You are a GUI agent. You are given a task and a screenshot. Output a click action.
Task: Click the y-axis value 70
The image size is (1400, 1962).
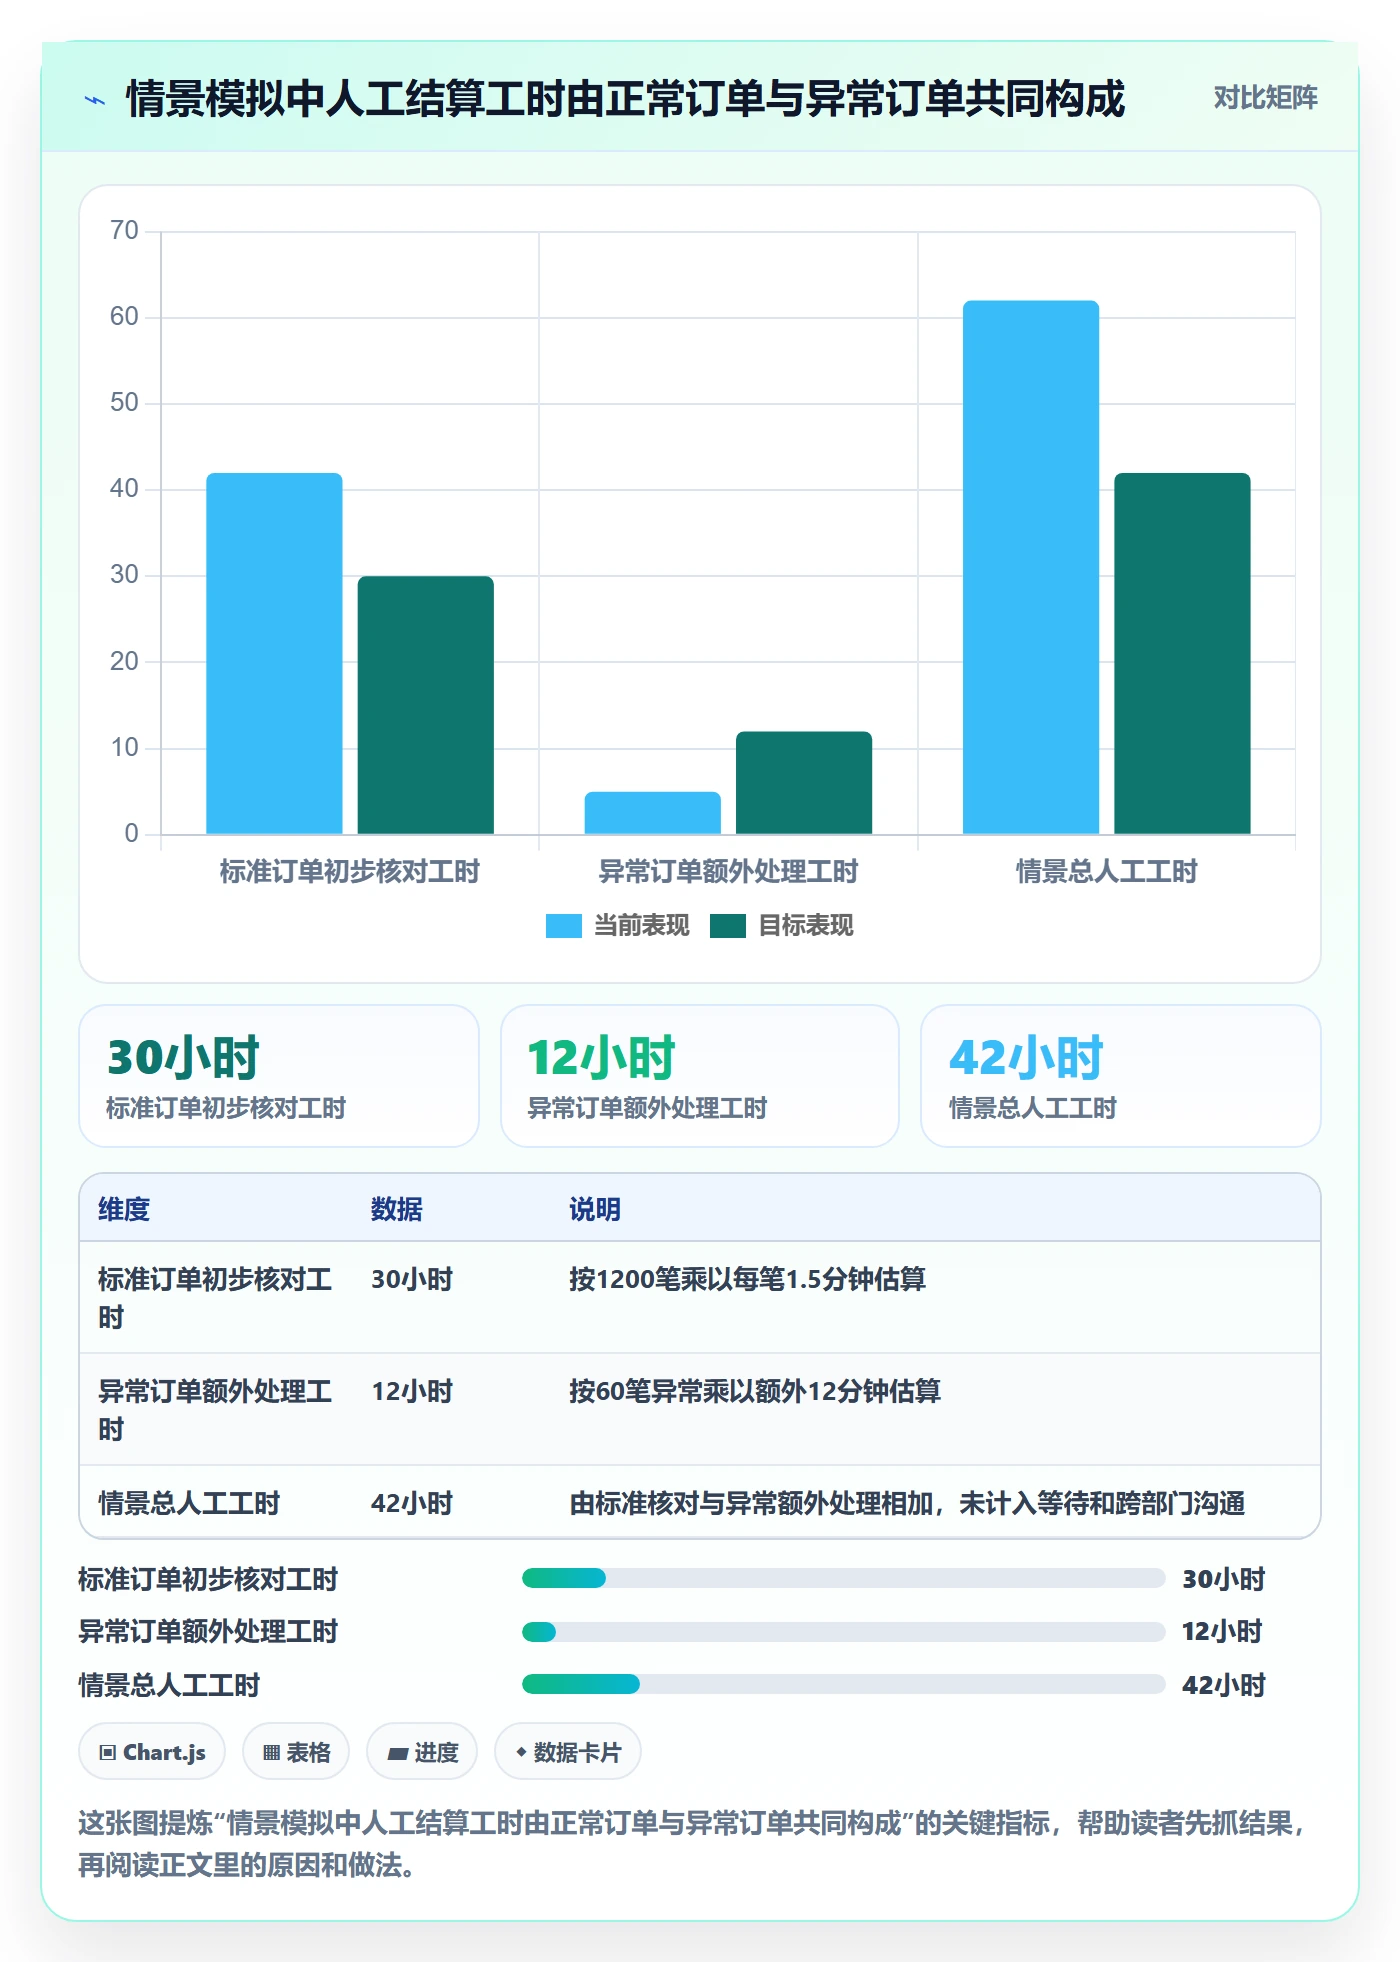124,231
